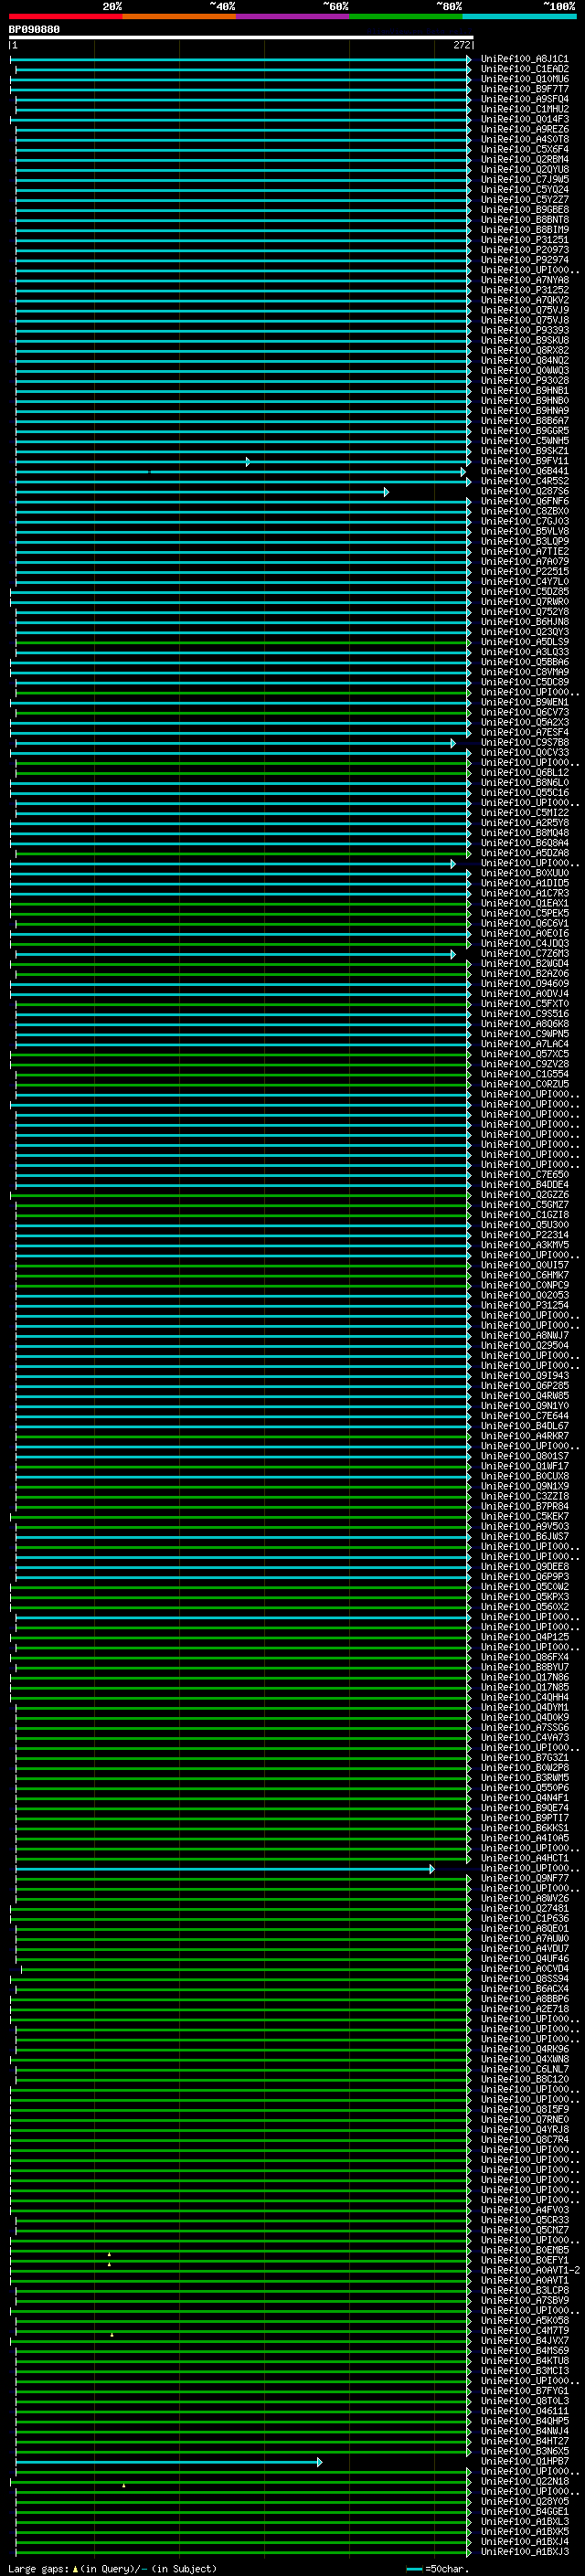This screenshot has width=585, height=2576.
Task: Click the UniRef100_Q9NF77 label
Action: (x=524, y=1878)
